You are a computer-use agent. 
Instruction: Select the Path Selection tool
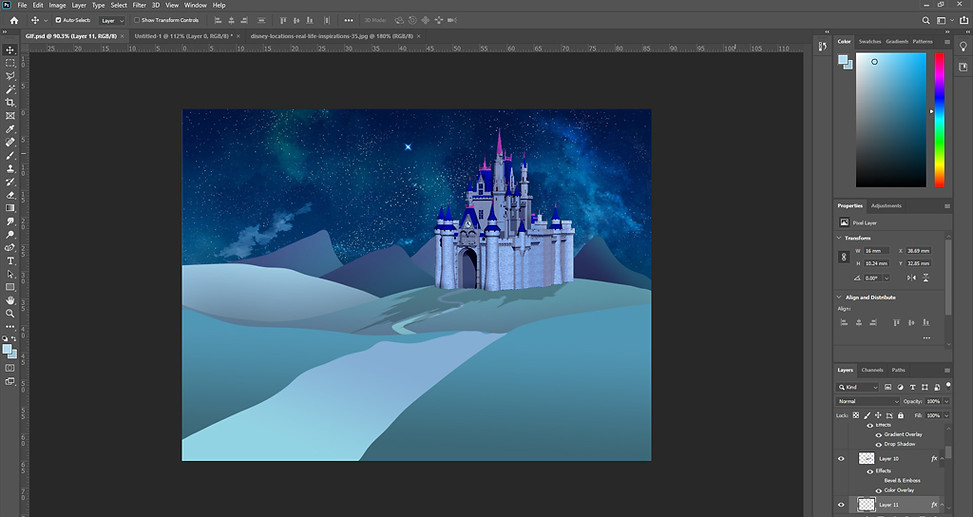pos(10,274)
